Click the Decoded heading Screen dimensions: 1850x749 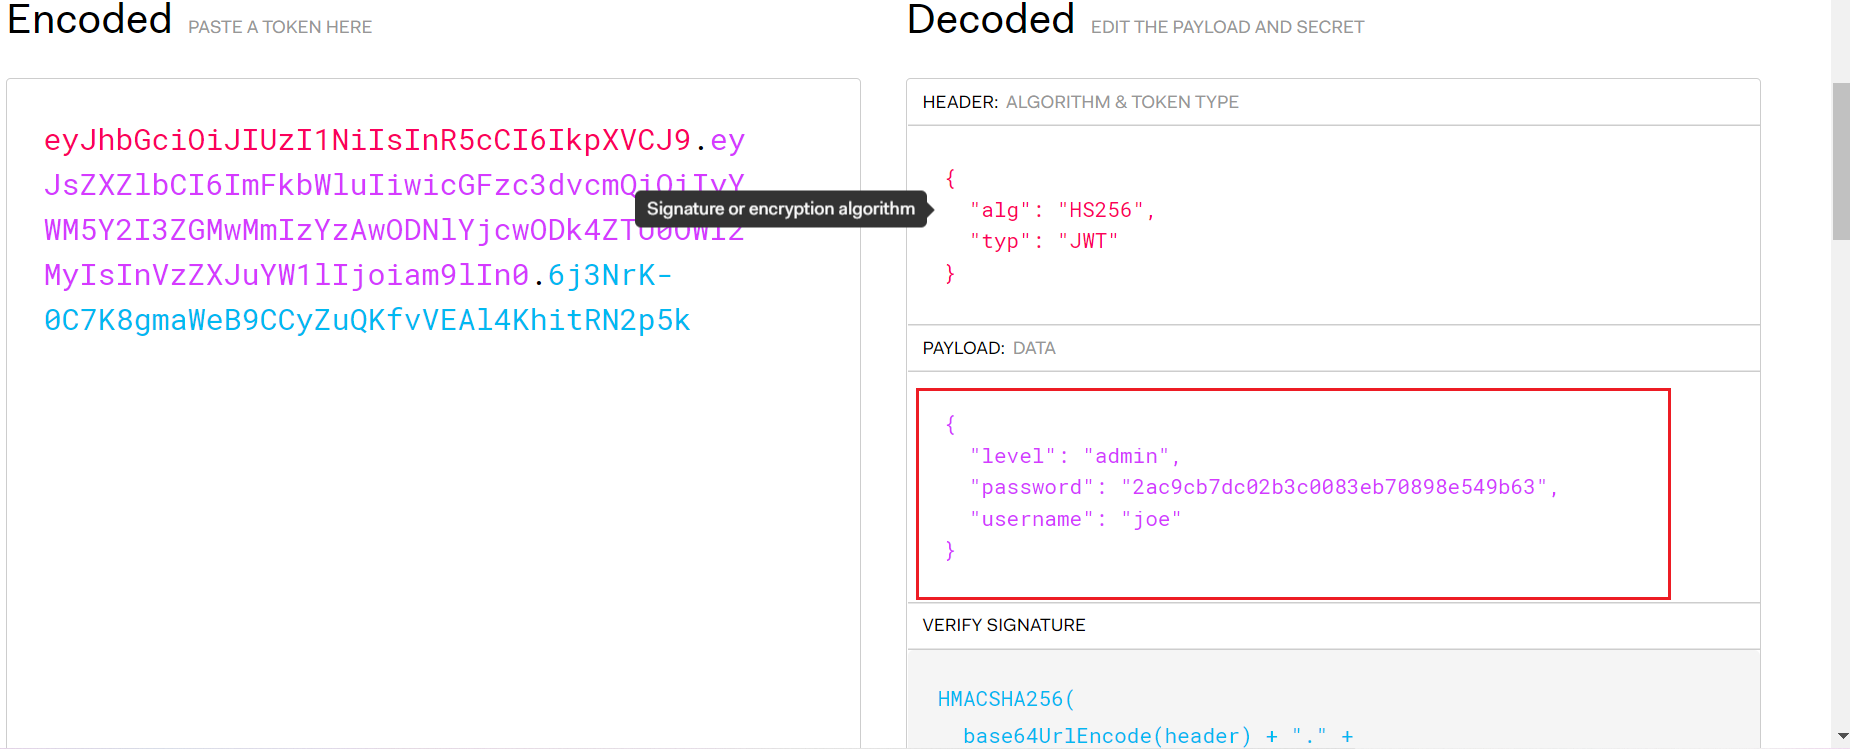coord(991,20)
